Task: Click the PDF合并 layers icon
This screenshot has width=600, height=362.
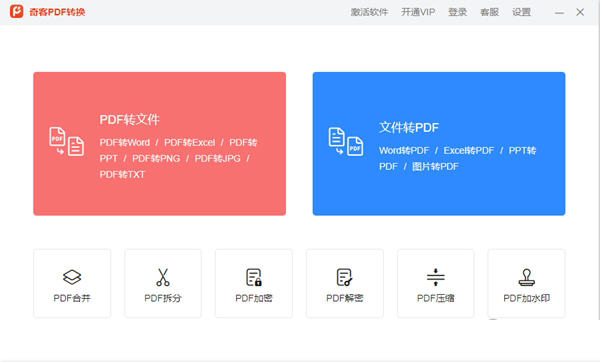Action: pyautogui.click(x=72, y=277)
